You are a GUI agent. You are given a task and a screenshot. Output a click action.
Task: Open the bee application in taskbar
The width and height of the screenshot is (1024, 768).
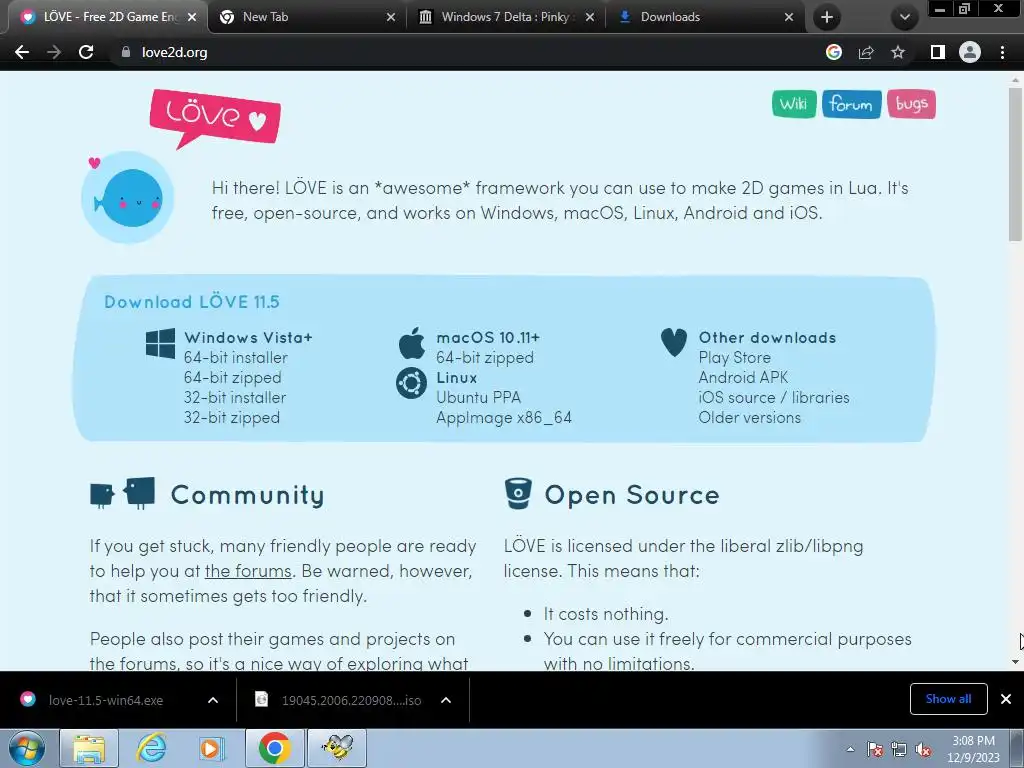(x=337, y=748)
